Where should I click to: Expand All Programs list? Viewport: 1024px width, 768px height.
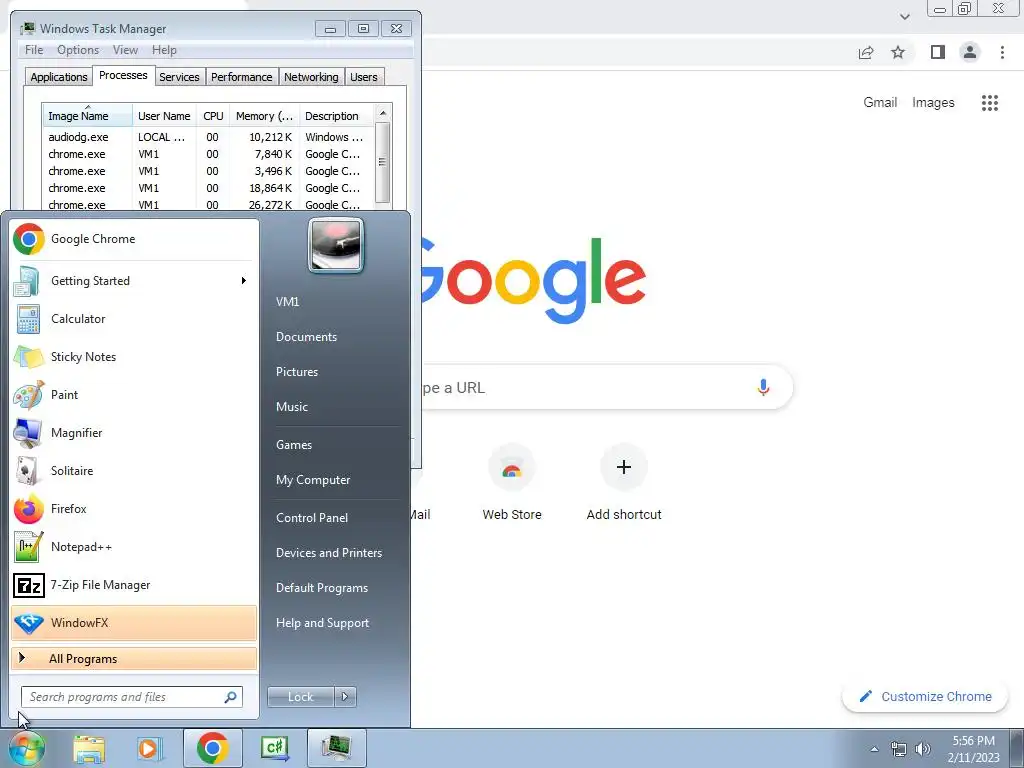(x=134, y=659)
